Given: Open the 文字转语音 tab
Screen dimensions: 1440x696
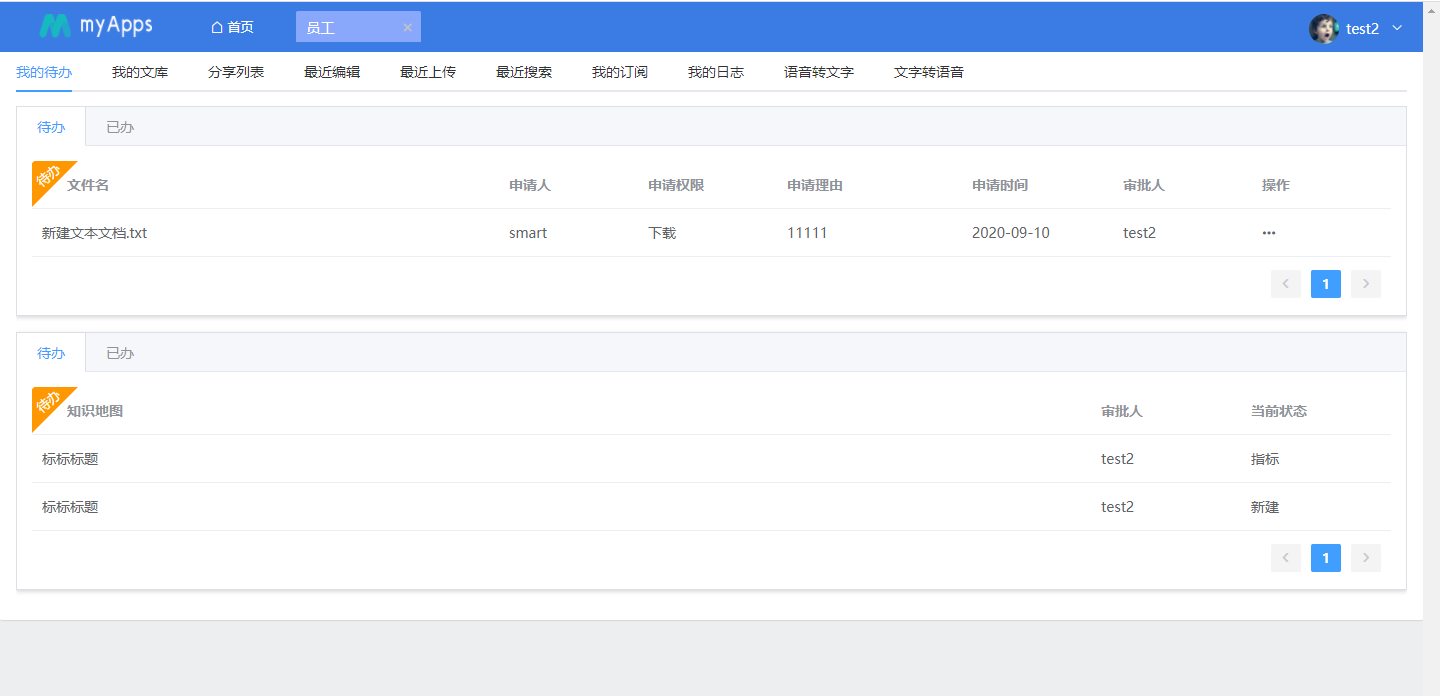Looking at the screenshot, I should (x=928, y=71).
